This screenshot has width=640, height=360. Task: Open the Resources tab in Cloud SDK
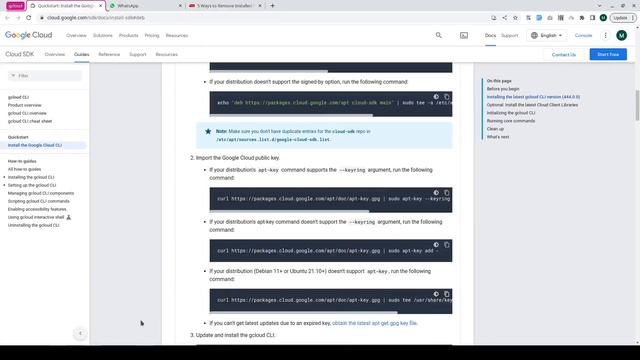tap(167, 54)
